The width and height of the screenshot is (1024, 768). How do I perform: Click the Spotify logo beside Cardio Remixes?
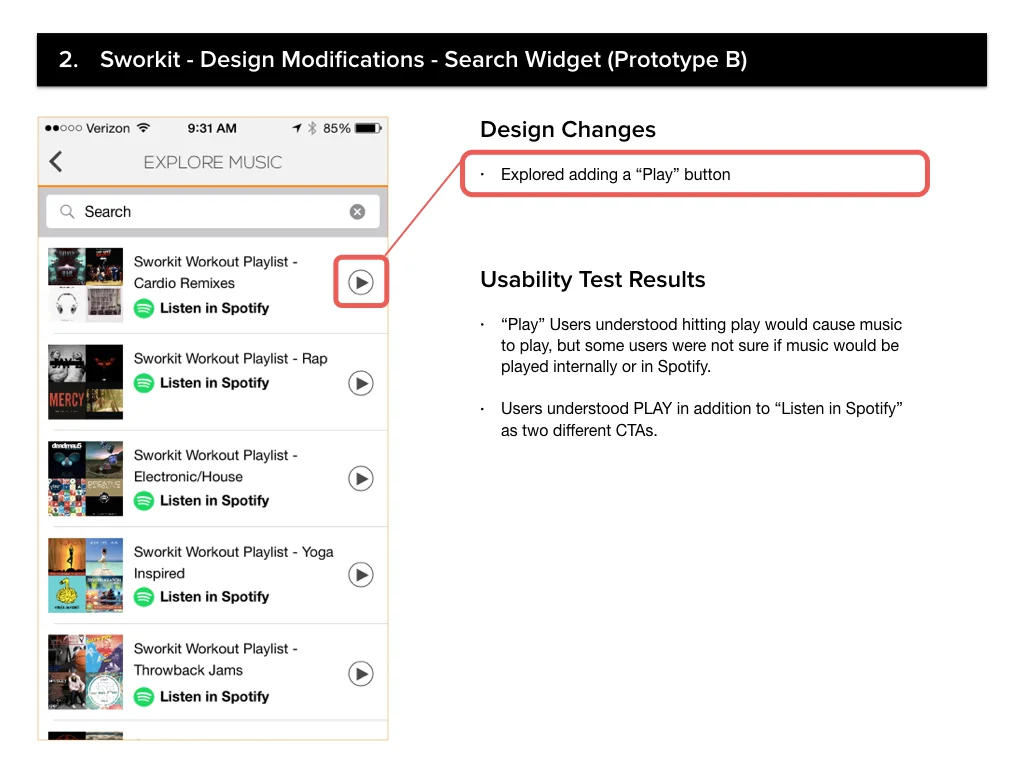point(144,308)
